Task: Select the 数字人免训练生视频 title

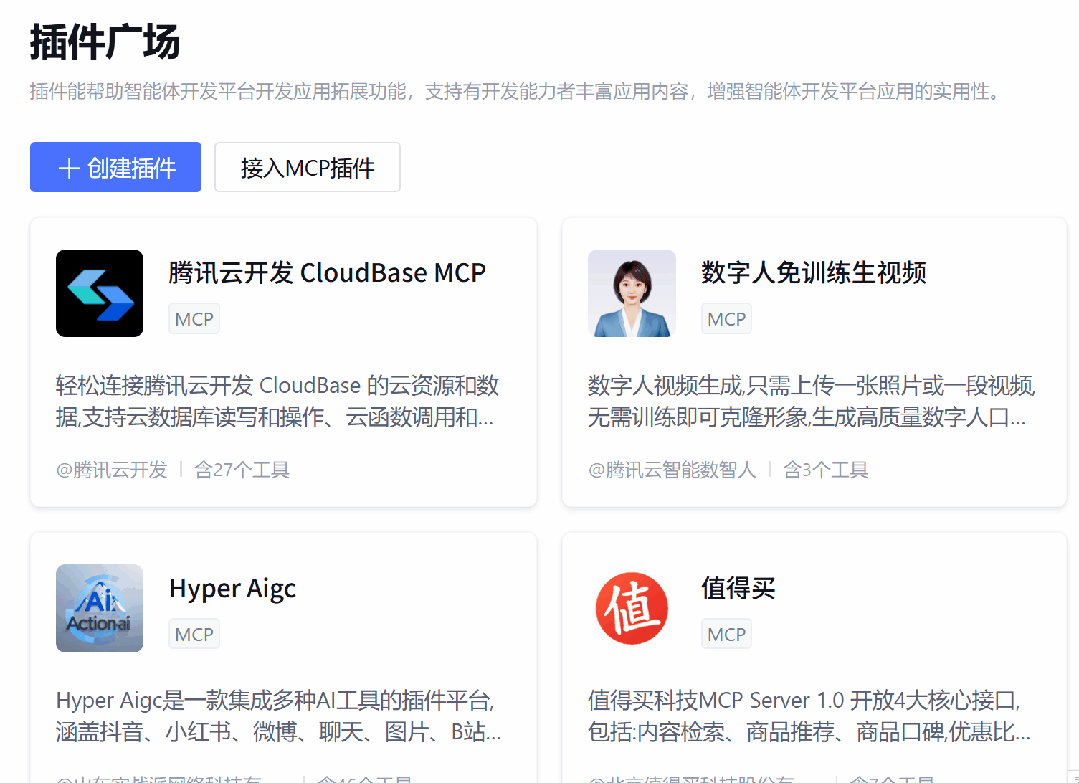Action: point(813,273)
